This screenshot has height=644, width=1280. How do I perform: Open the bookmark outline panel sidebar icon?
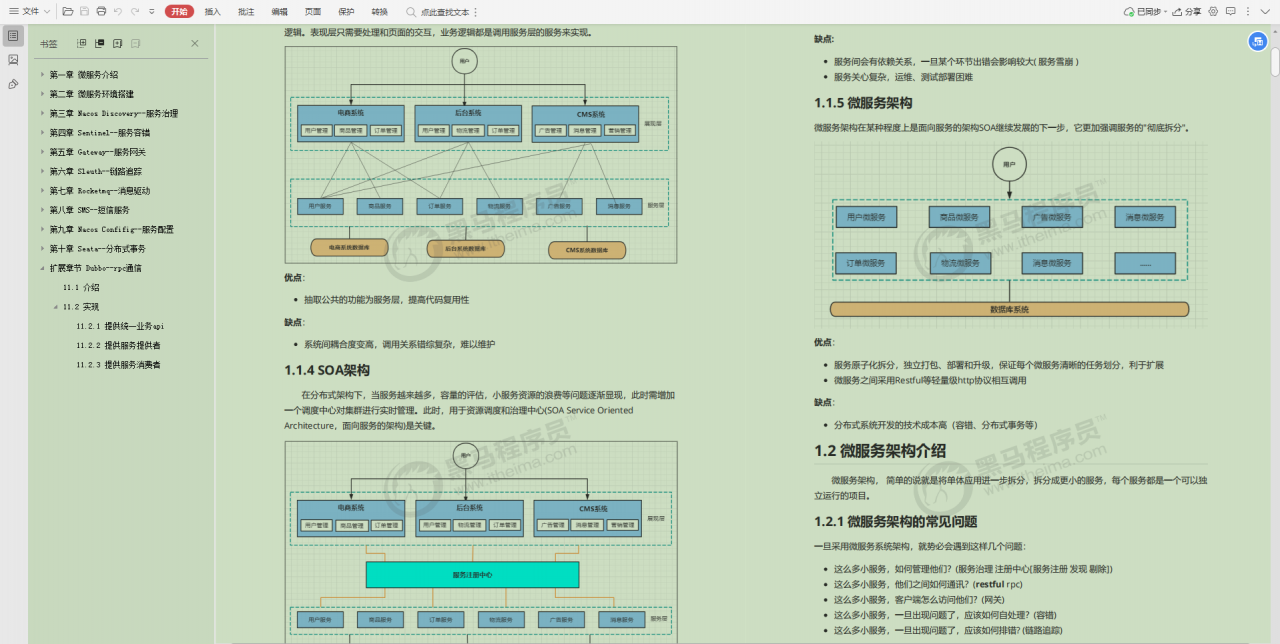pos(13,36)
